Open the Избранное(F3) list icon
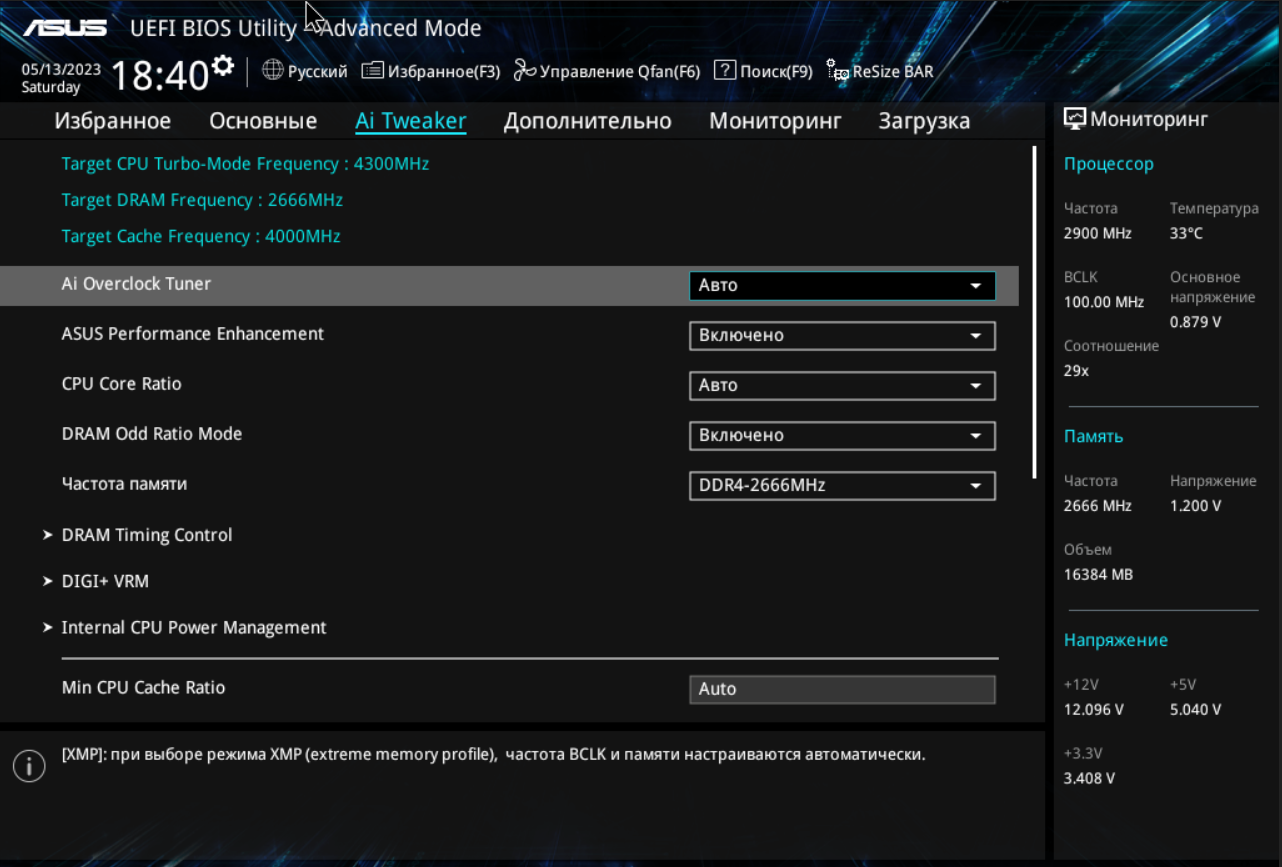The width and height of the screenshot is (1282, 867). click(373, 71)
